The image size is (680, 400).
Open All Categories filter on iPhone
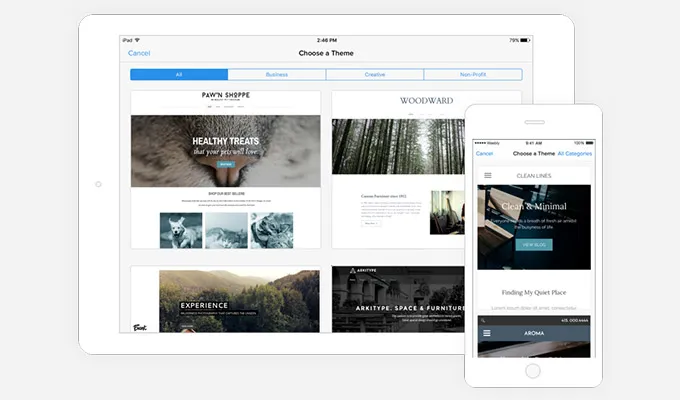(575, 153)
